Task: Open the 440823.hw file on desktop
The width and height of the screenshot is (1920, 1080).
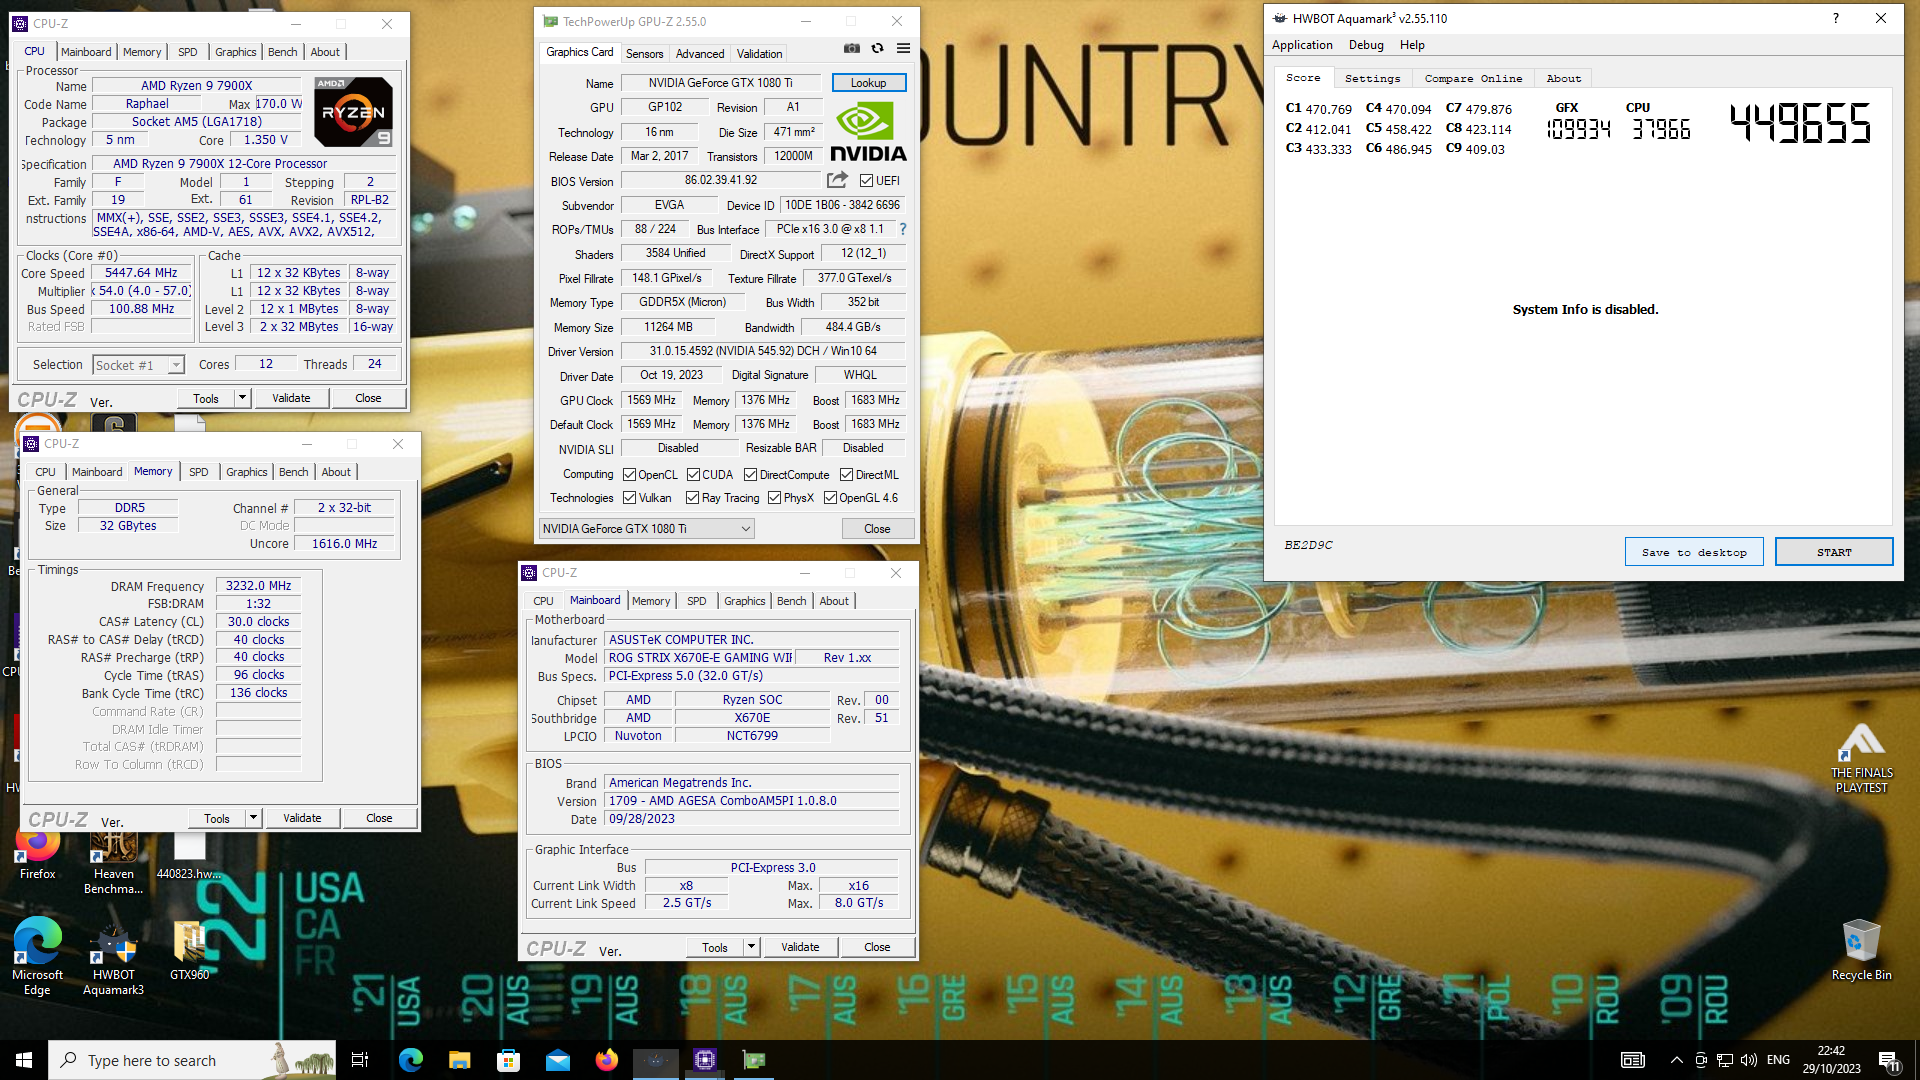Action: coord(189,855)
